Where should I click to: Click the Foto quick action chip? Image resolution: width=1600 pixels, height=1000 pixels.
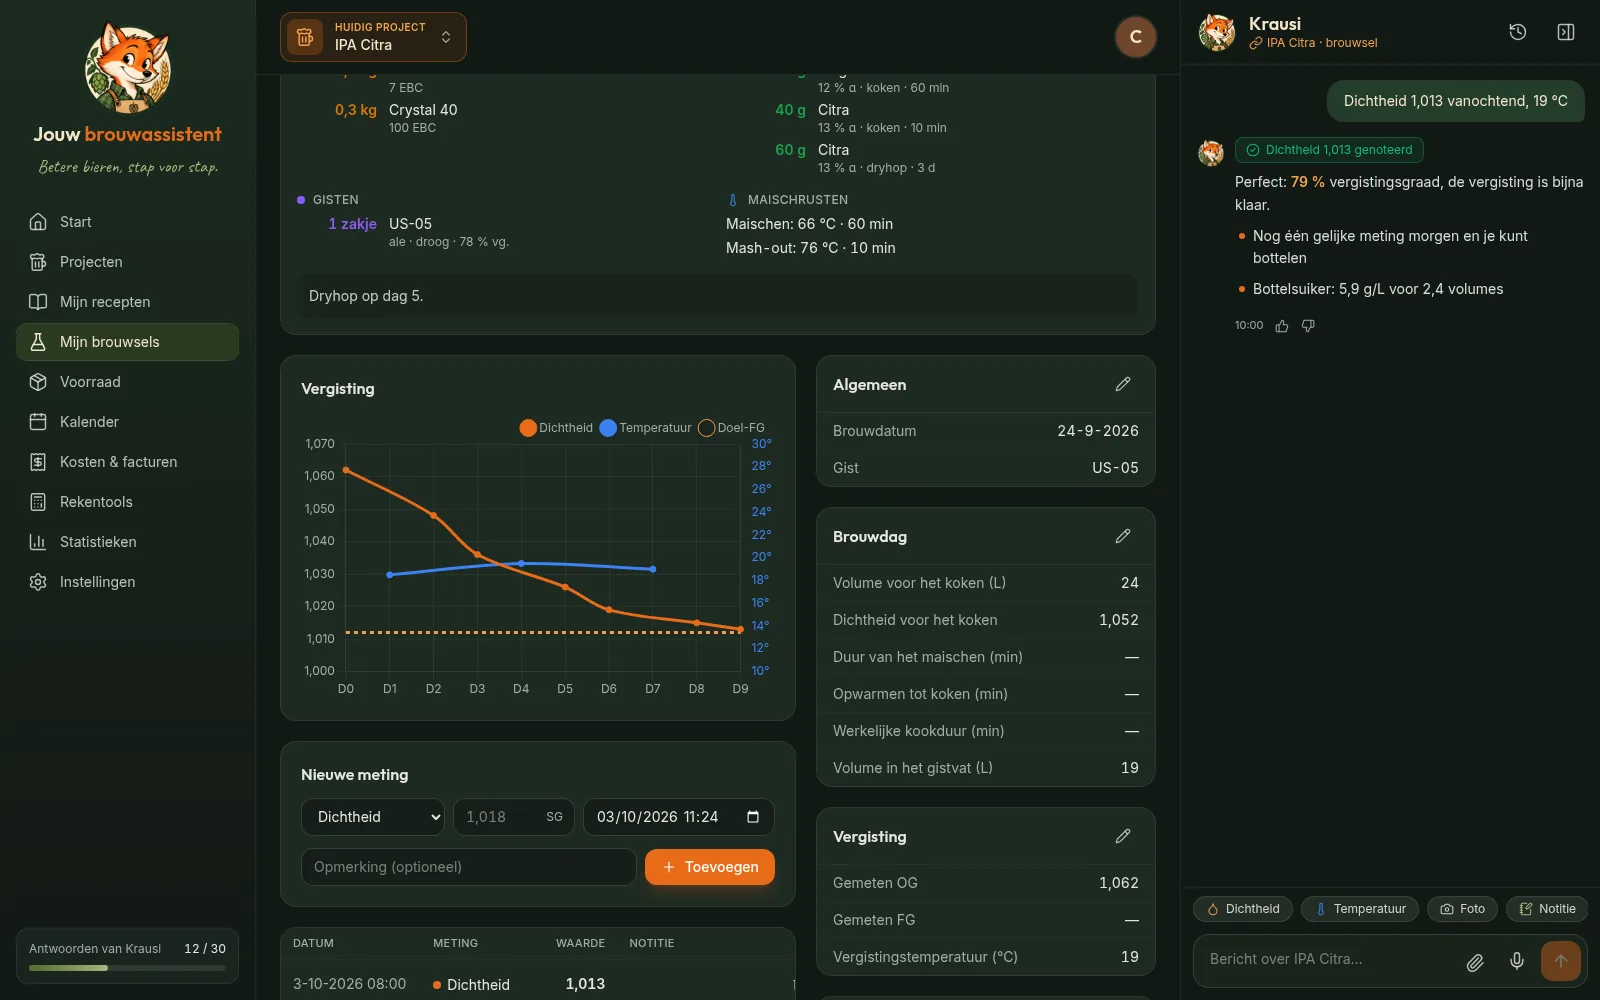coord(1462,909)
